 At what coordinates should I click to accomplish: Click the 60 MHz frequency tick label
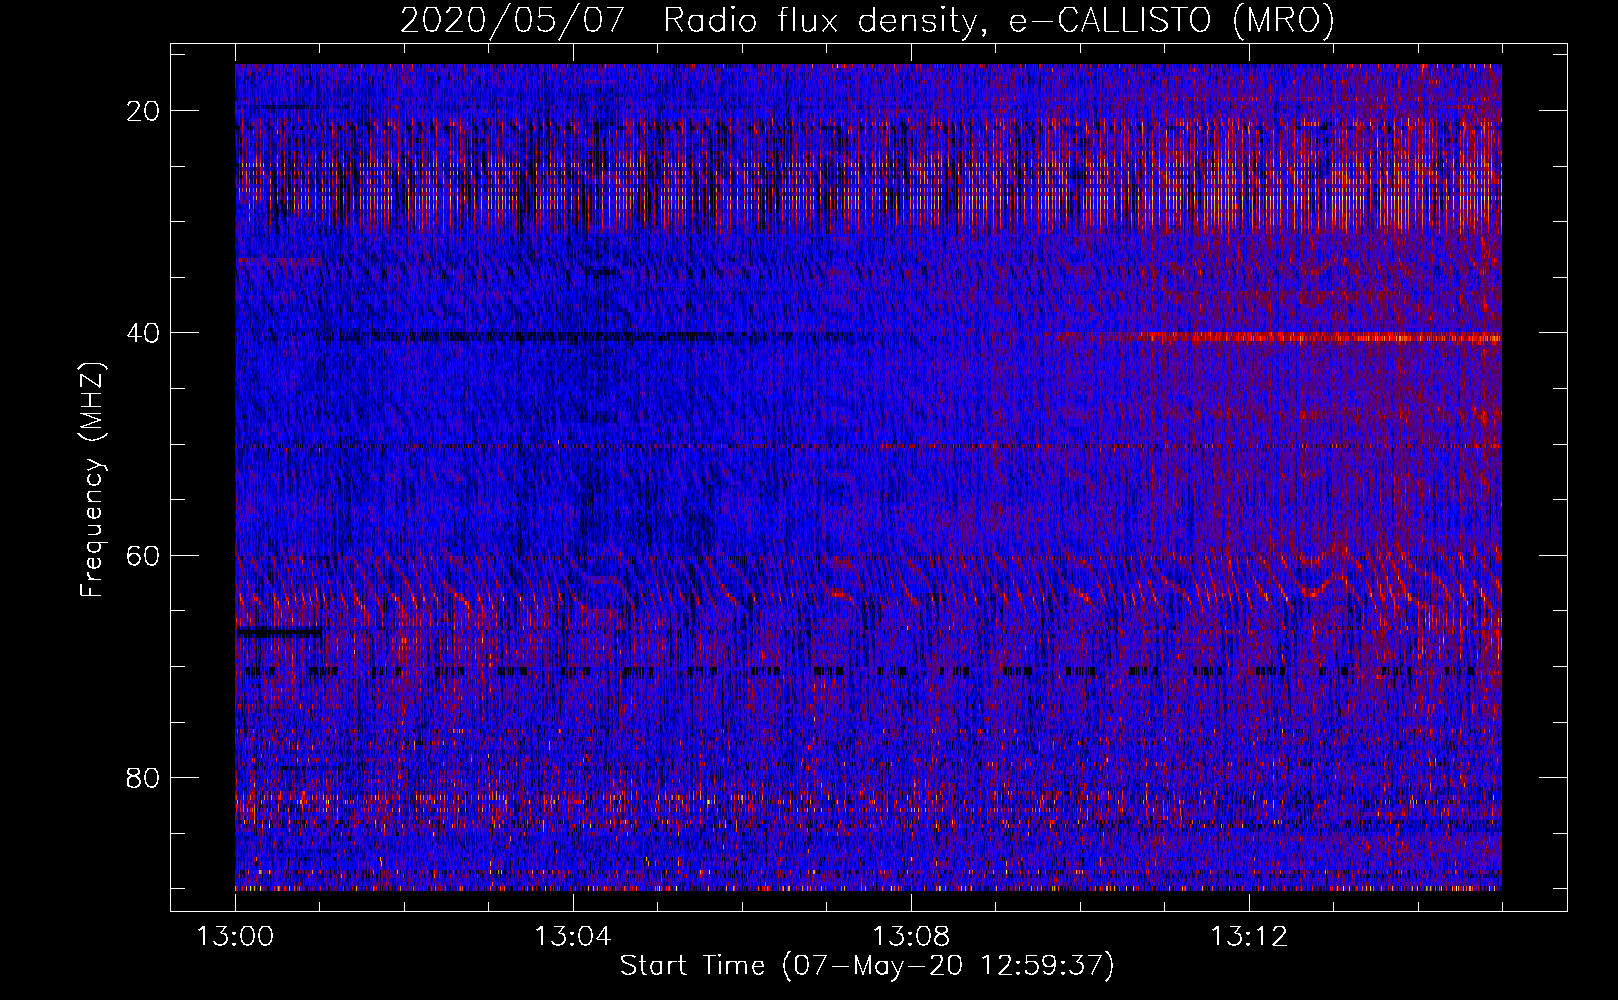[x=144, y=555]
